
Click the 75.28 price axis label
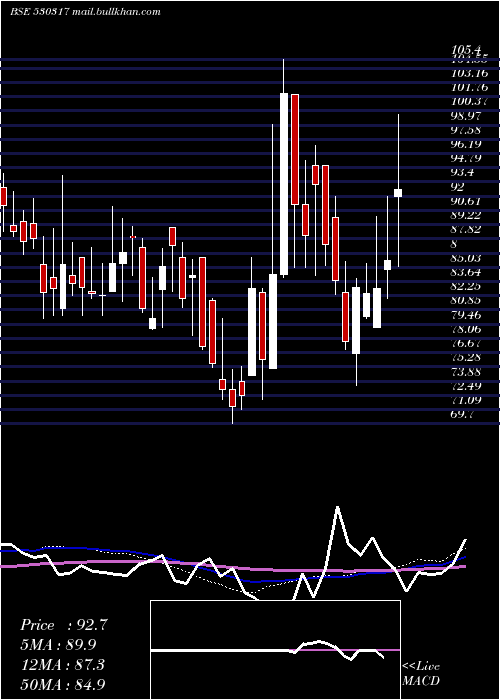point(466,358)
